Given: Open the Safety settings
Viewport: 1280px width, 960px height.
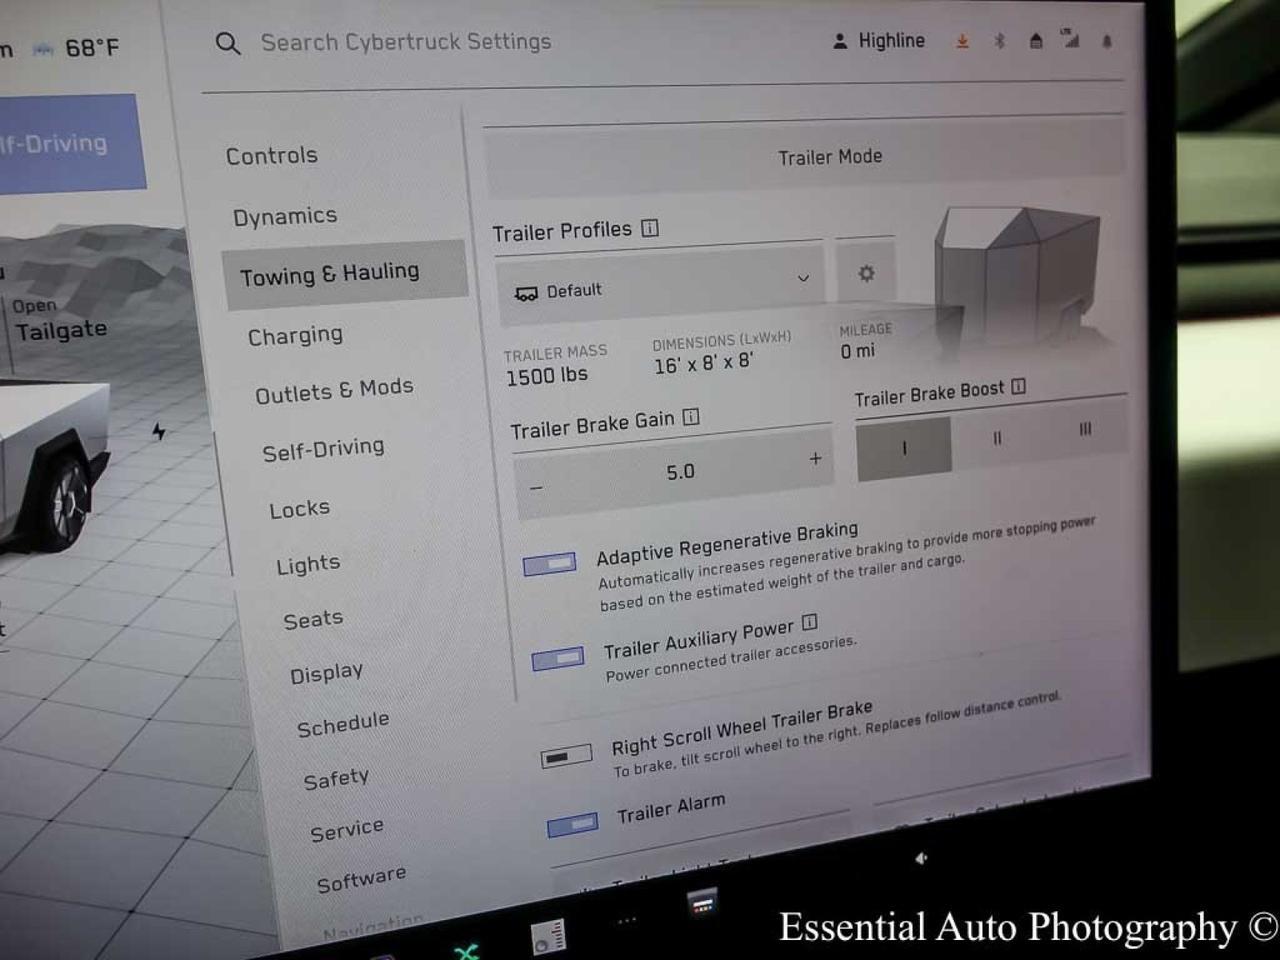Looking at the screenshot, I should pyautogui.click(x=336, y=778).
